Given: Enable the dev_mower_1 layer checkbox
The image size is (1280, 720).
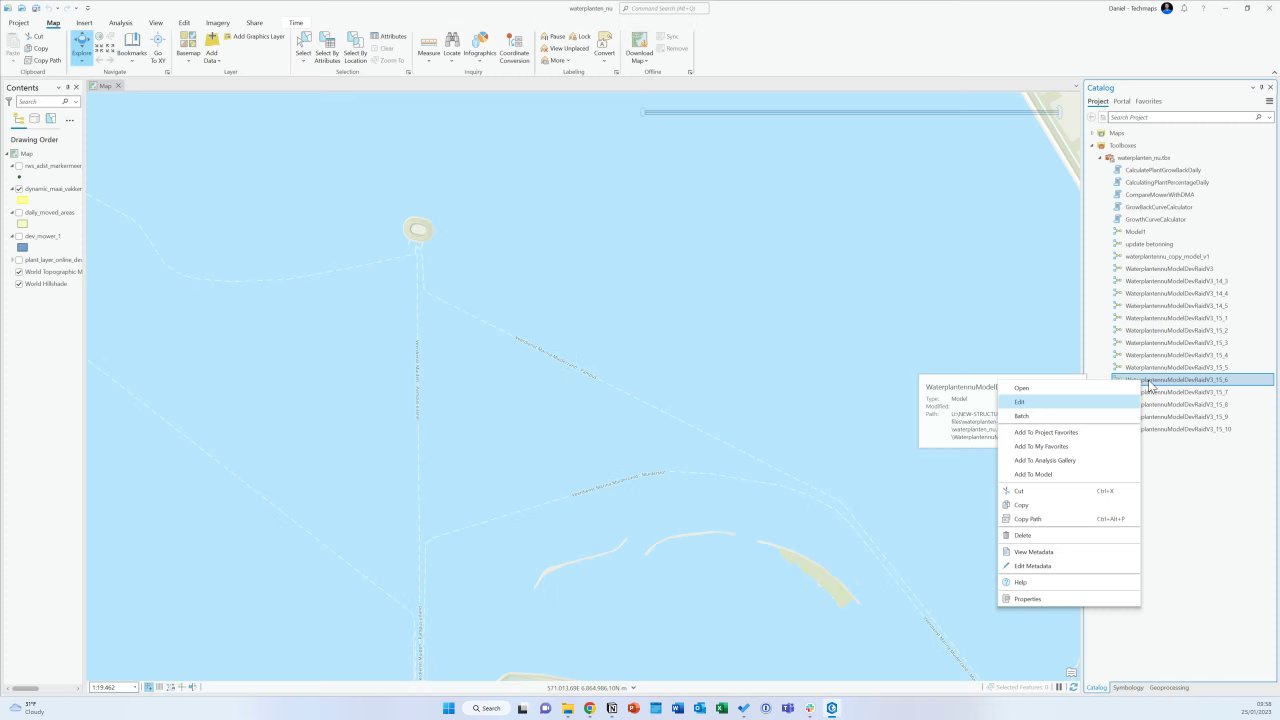Looking at the screenshot, I should 19,236.
